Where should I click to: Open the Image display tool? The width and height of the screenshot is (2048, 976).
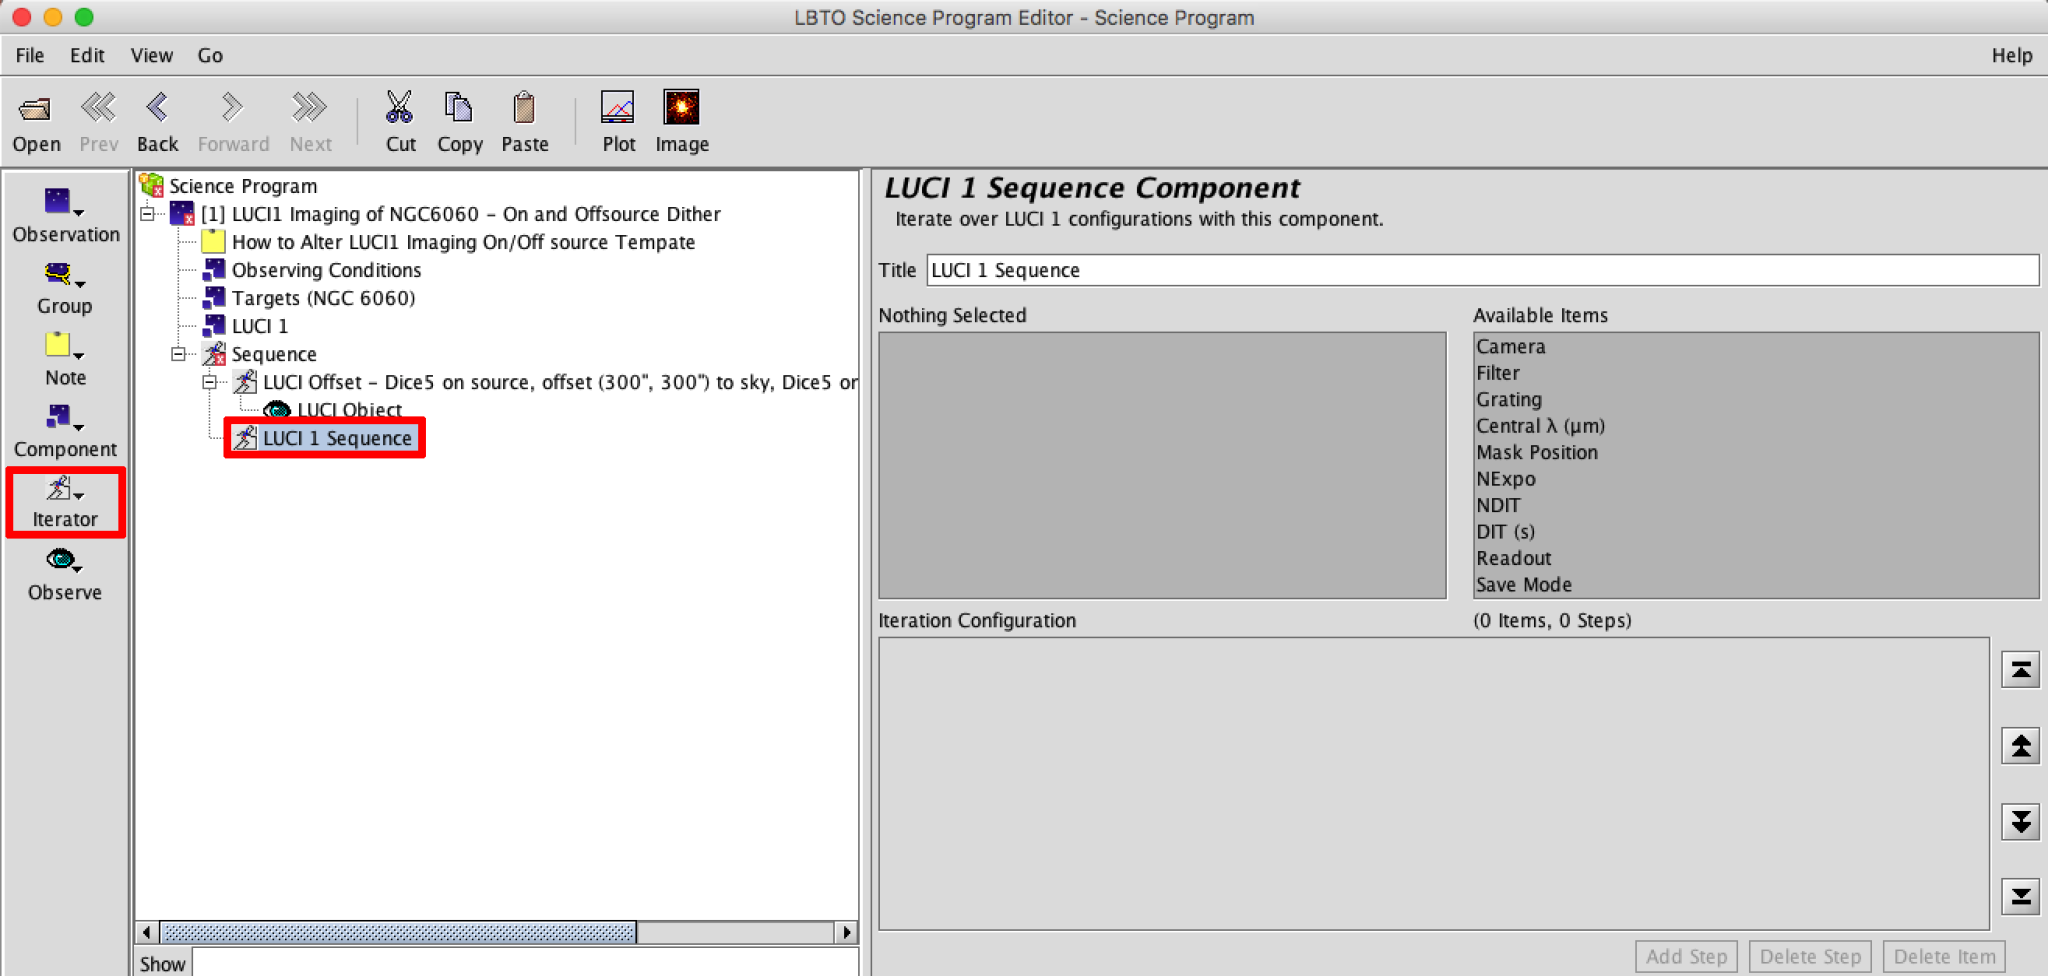(682, 107)
